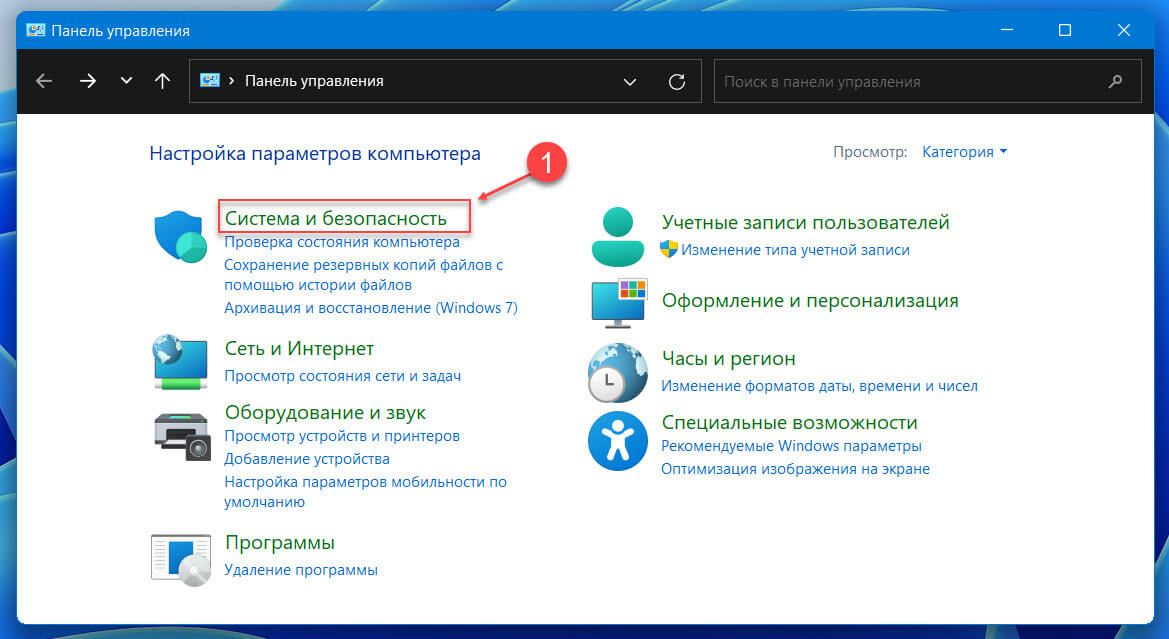Click the UAC shield beside Изменение типа учетной записи
1169x639 pixels.
(x=669, y=249)
